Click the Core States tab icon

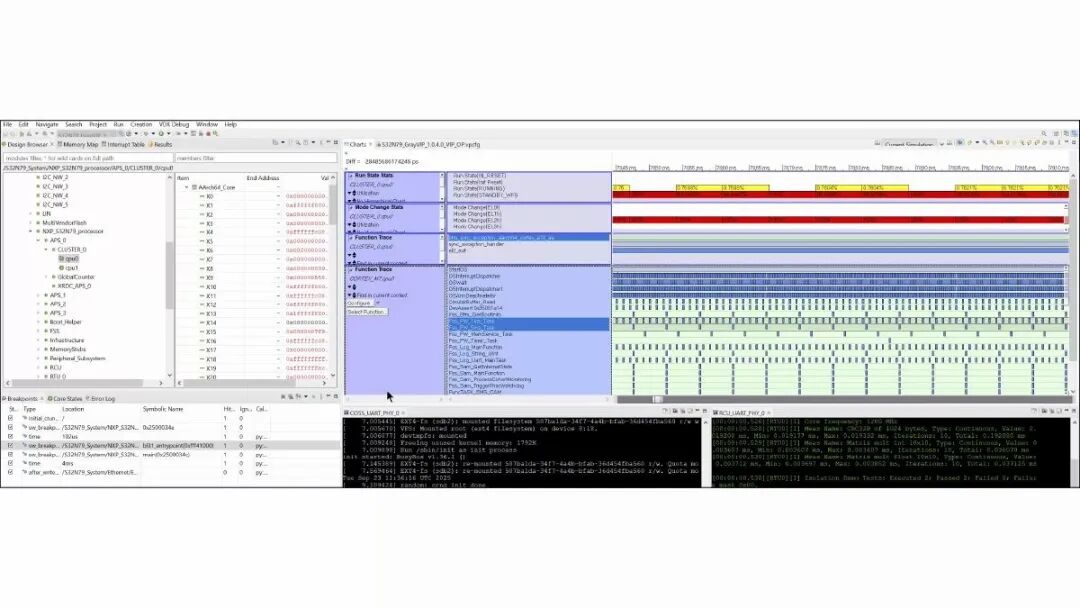point(48,399)
